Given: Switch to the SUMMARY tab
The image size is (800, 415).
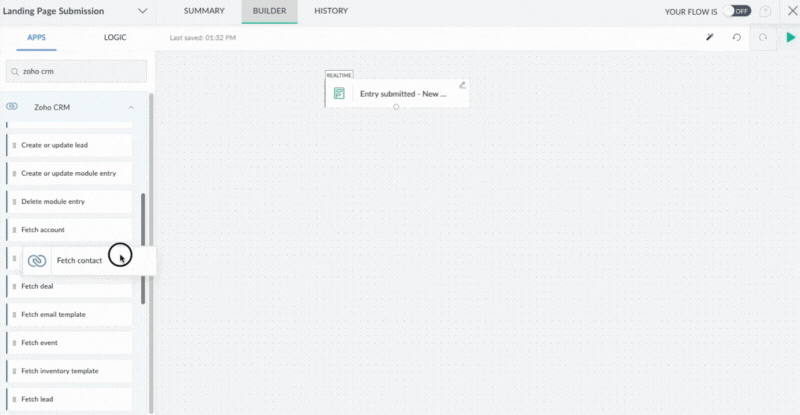Looking at the screenshot, I should [204, 11].
